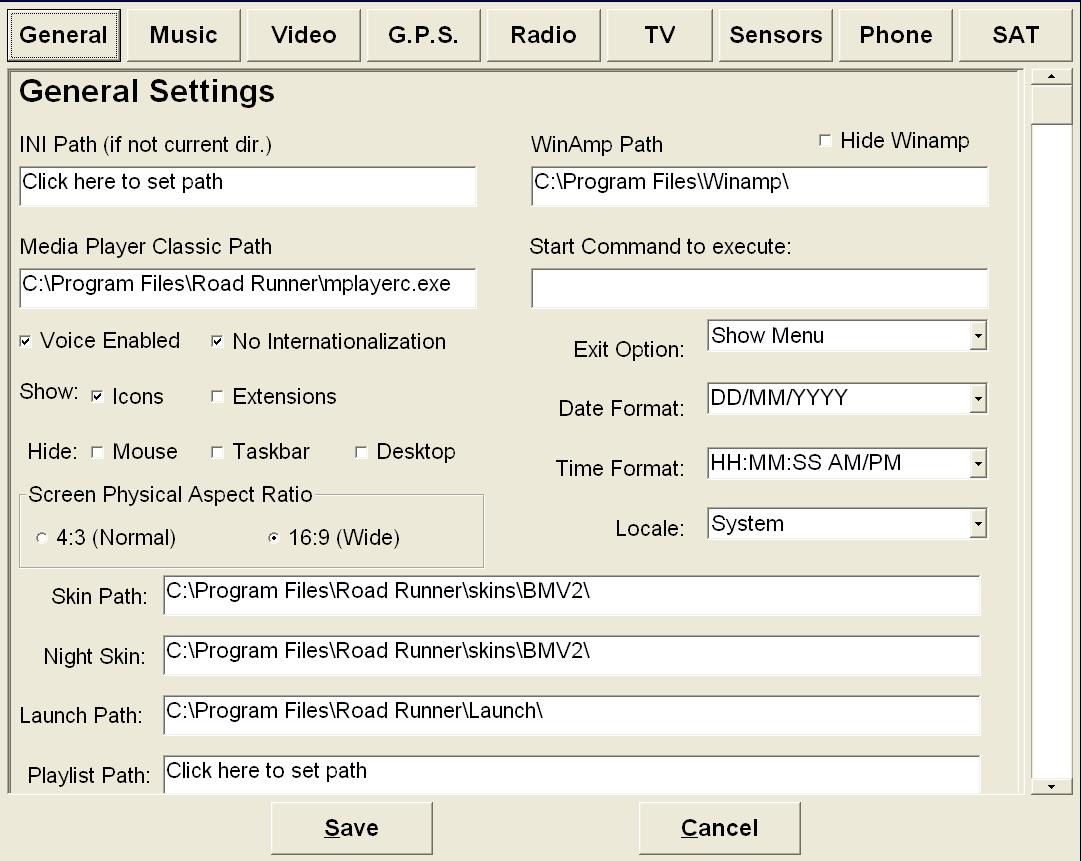Open the Time Format dropdown
Viewport: 1081px width, 861px height.
pos(977,464)
